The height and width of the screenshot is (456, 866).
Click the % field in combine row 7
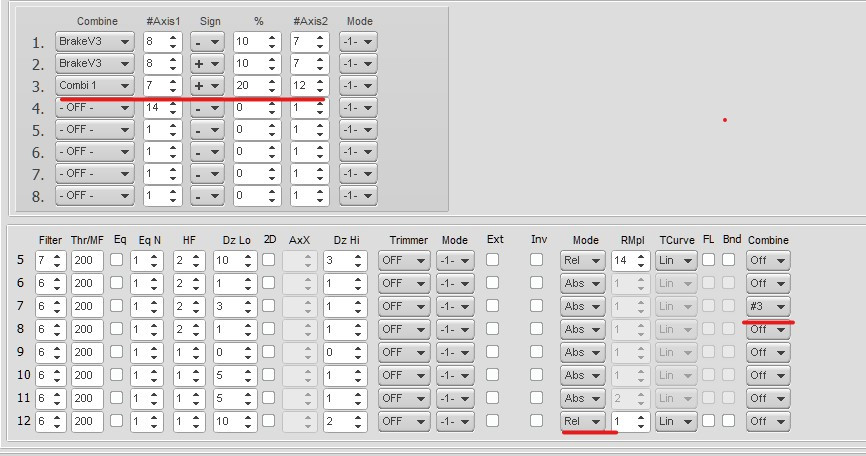[257, 174]
